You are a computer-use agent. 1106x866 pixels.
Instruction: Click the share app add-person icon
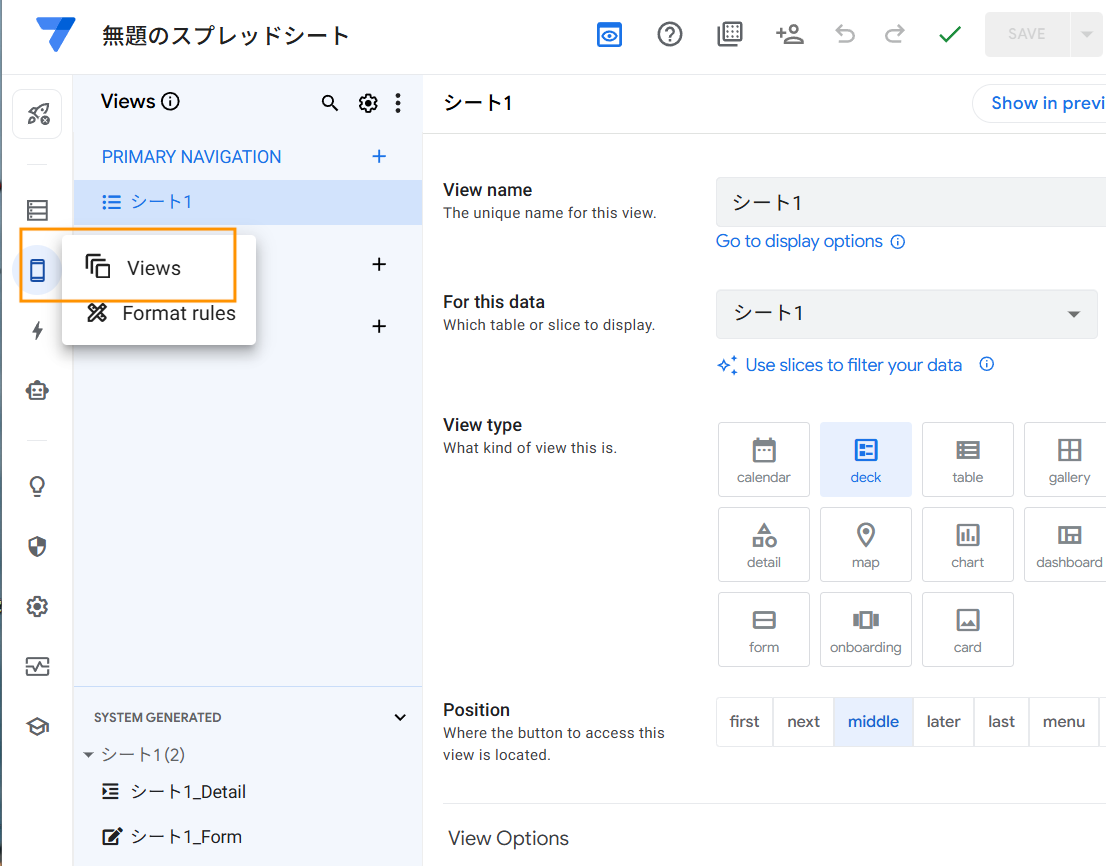pyautogui.click(x=789, y=34)
